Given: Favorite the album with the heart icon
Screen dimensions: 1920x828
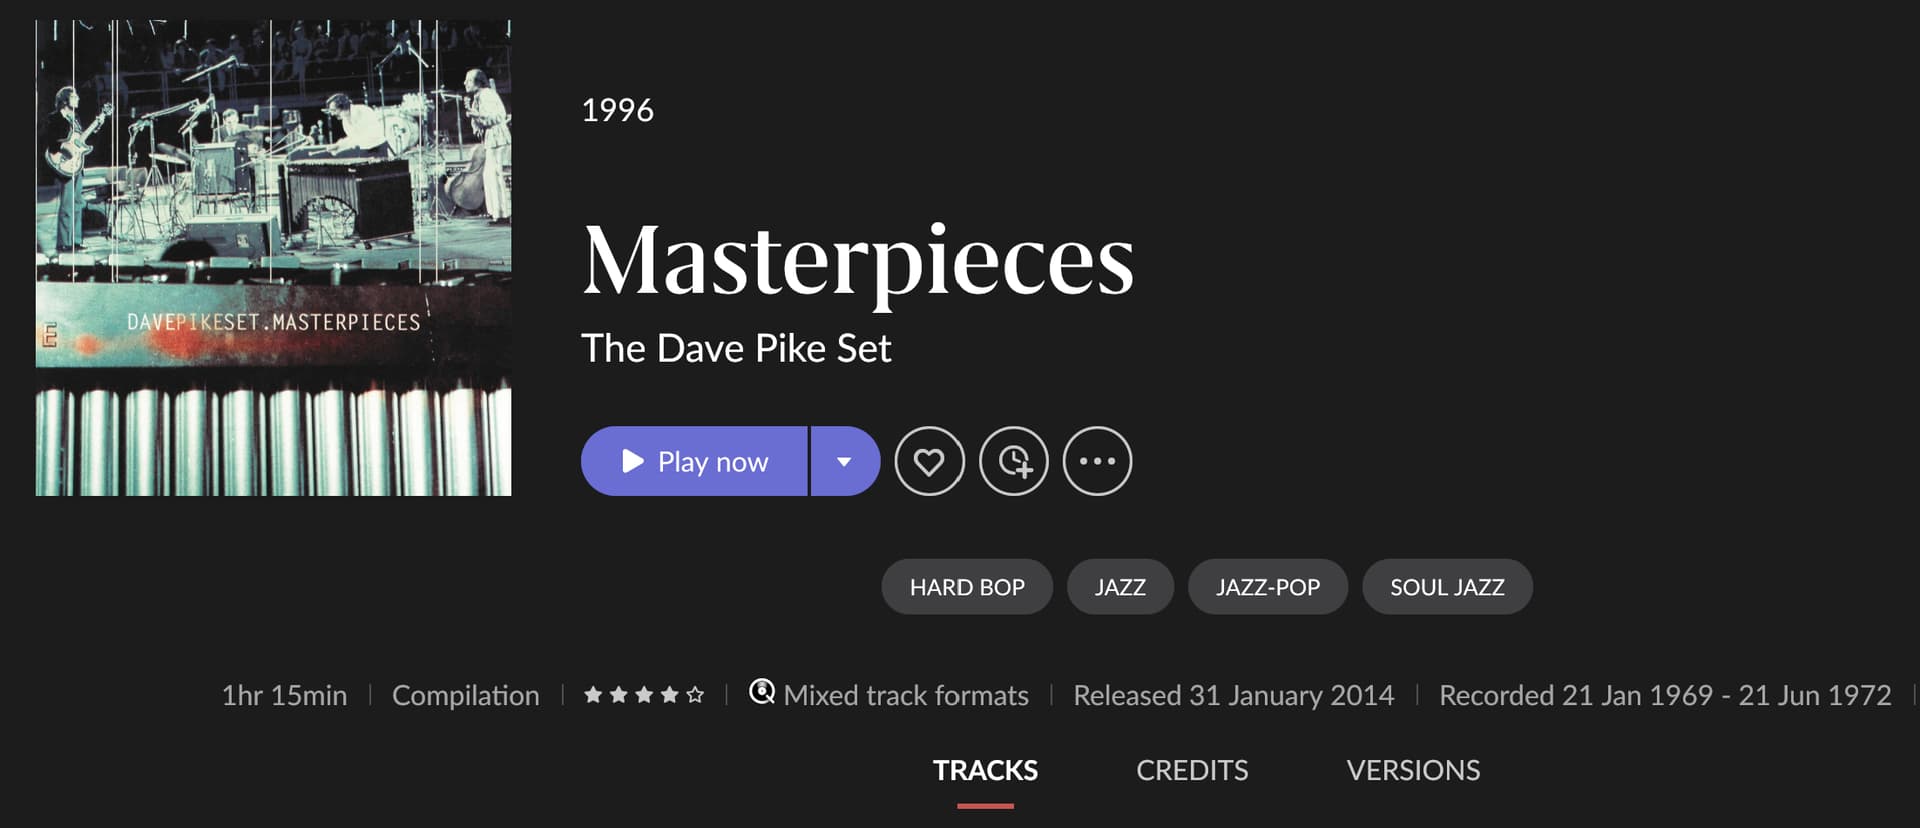Looking at the screenshot, I should pos(929,461).
